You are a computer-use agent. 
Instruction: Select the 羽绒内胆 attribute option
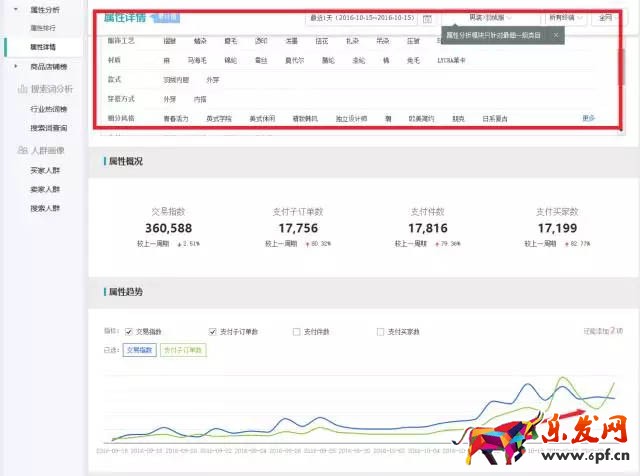(x=177, y=78)
